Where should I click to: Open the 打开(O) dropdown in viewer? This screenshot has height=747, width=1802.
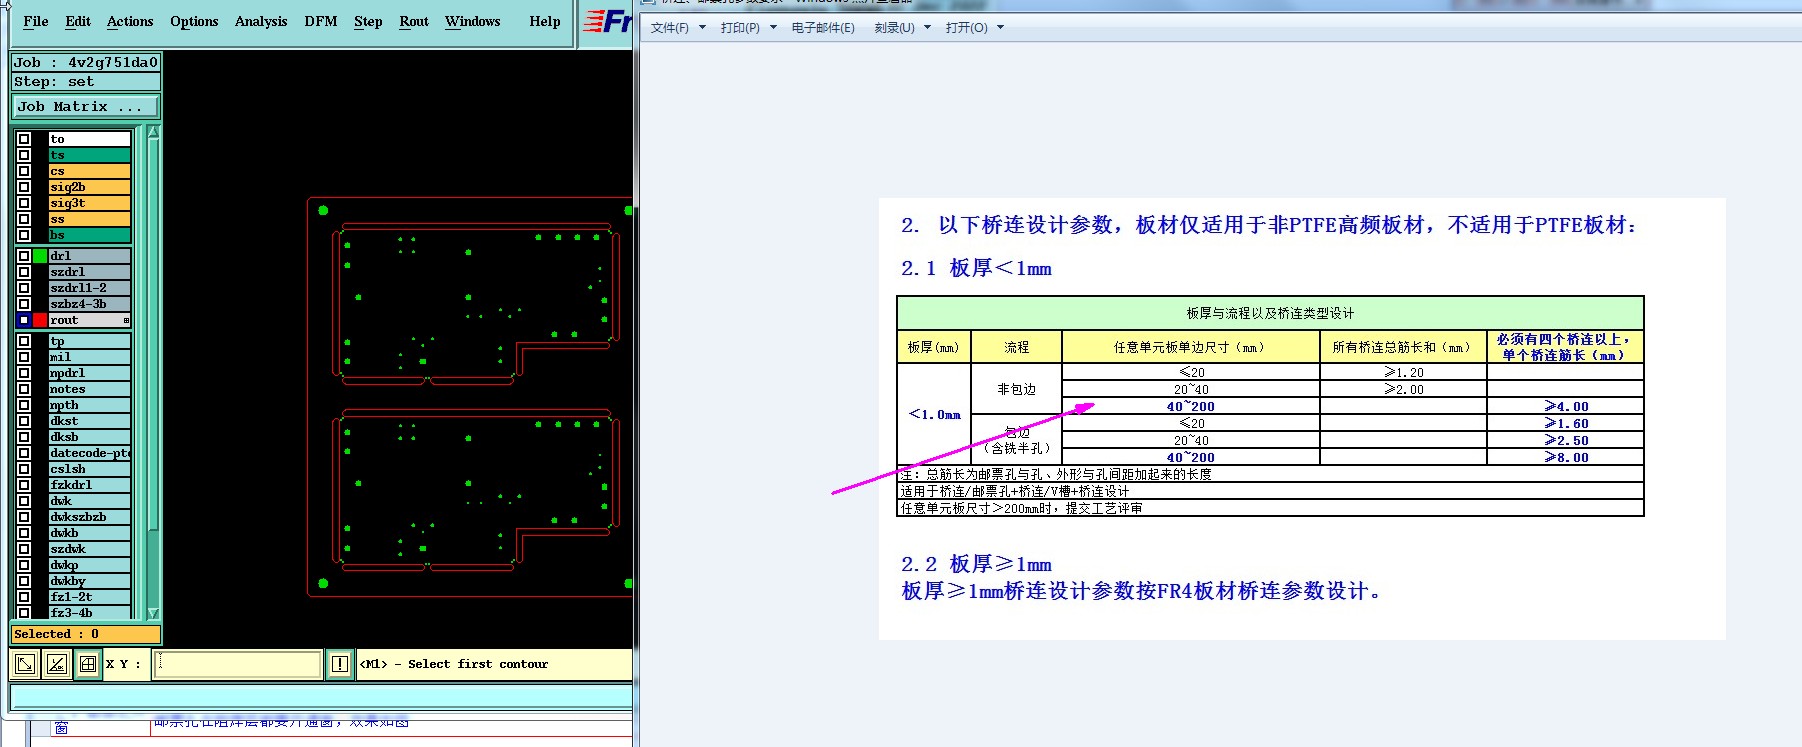pyautogui.click(x=974, y=28)
